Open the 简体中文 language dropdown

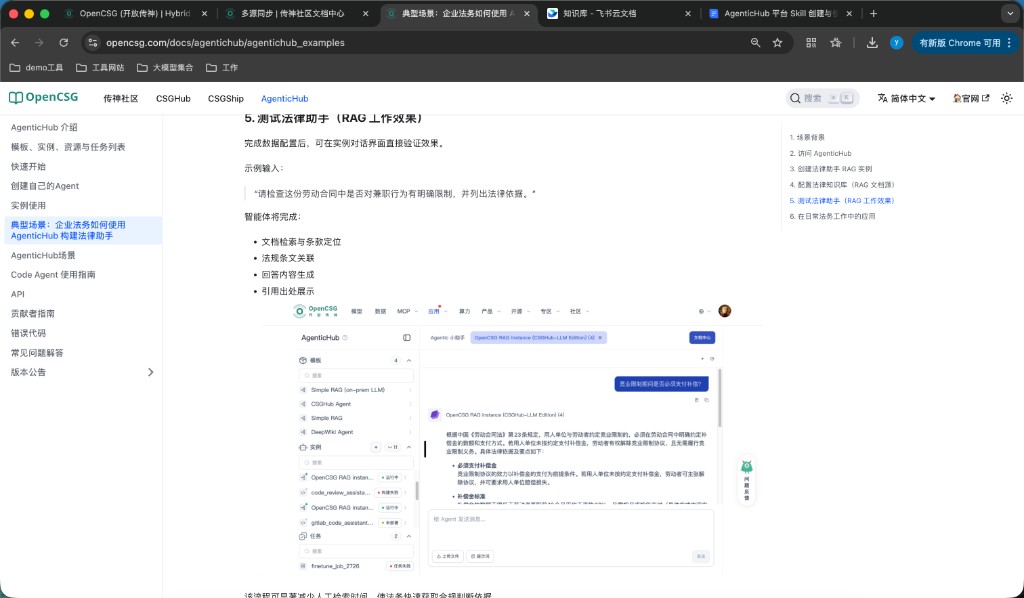905,98
